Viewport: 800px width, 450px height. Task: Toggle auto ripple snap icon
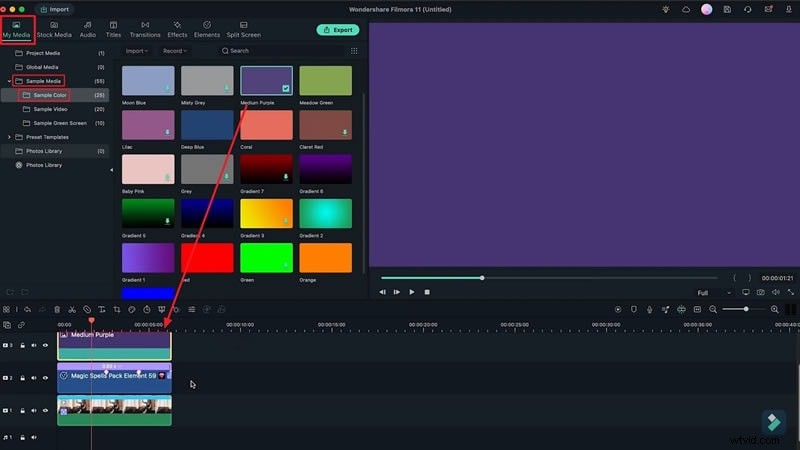[x=681, y=310]
